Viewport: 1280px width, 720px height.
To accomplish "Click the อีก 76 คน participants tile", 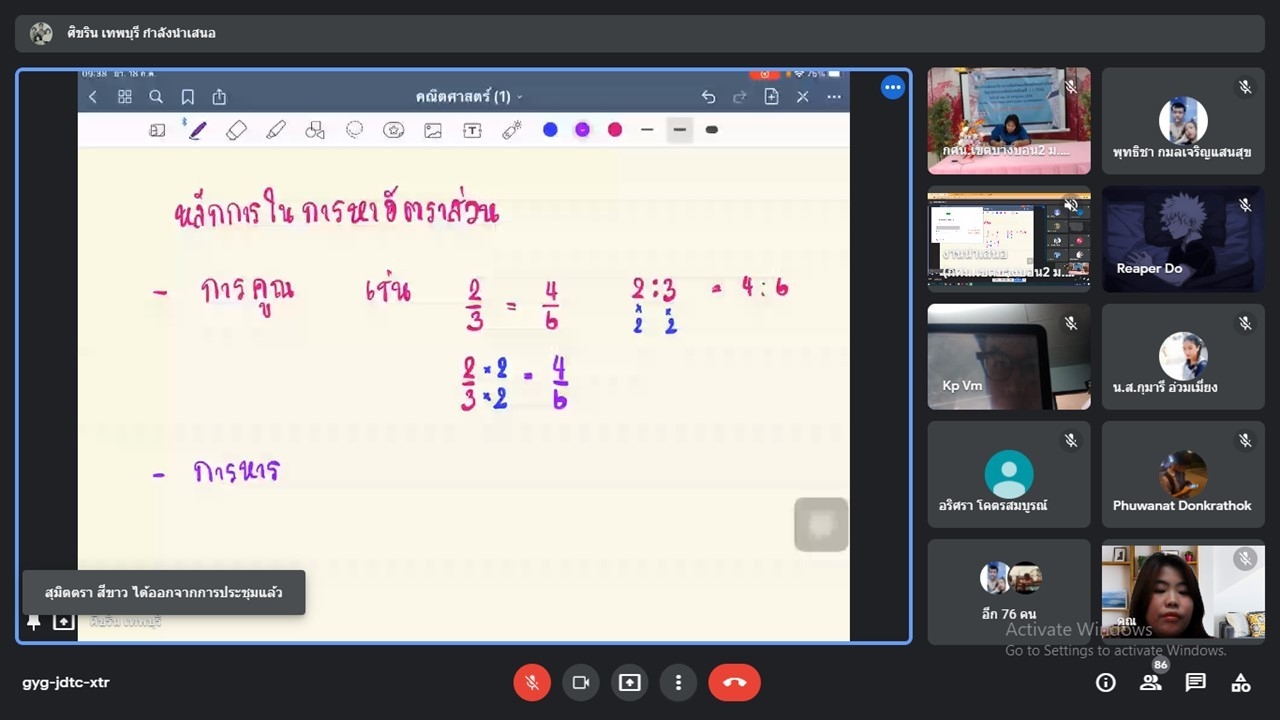I will point(1008,592).
